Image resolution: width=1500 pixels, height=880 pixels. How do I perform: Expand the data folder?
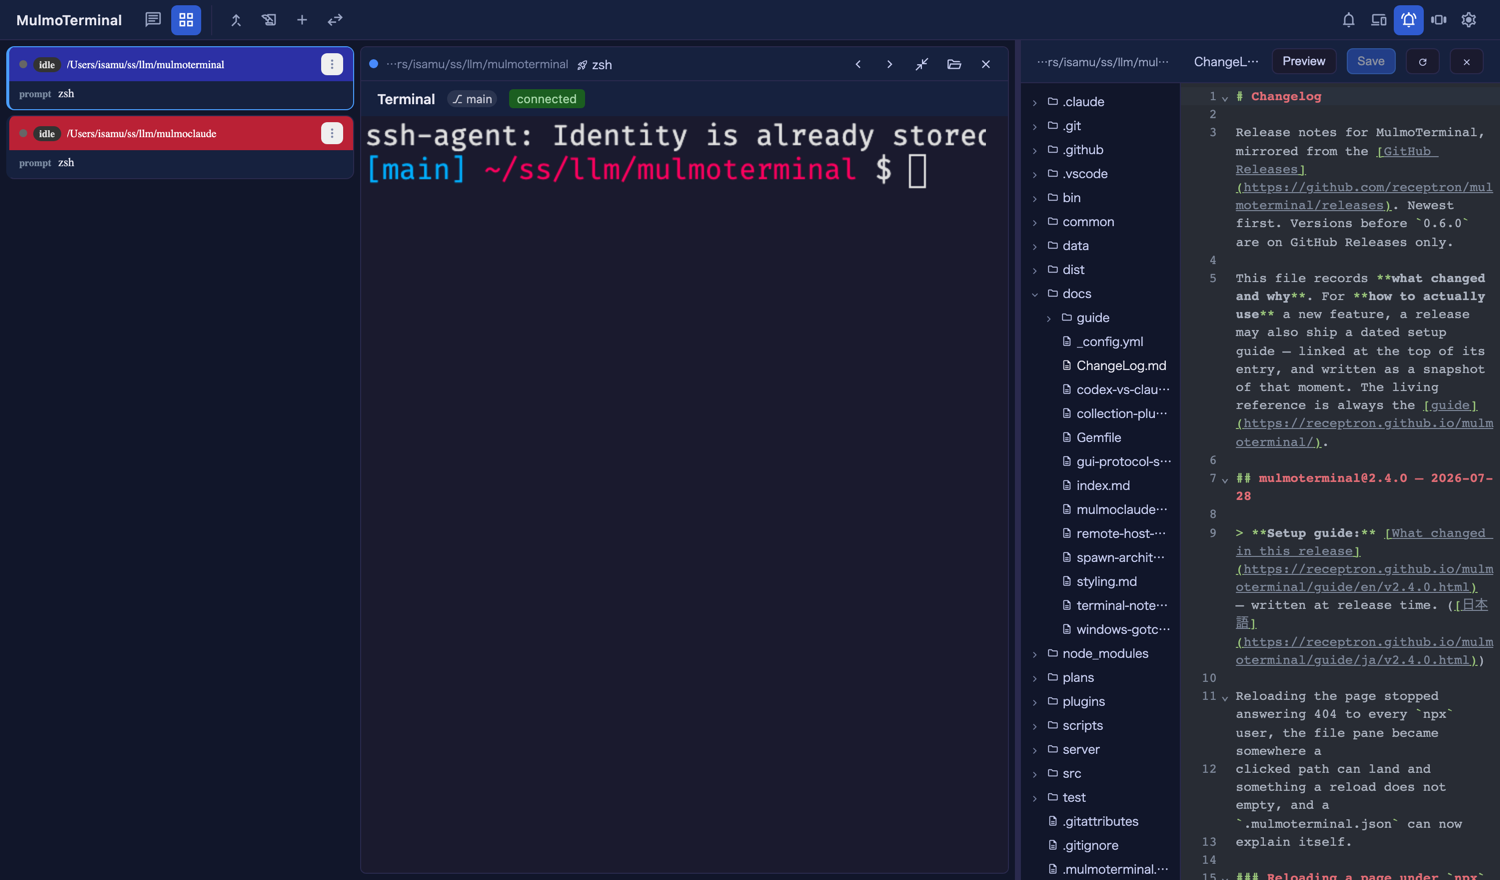tap(1101, 246)
